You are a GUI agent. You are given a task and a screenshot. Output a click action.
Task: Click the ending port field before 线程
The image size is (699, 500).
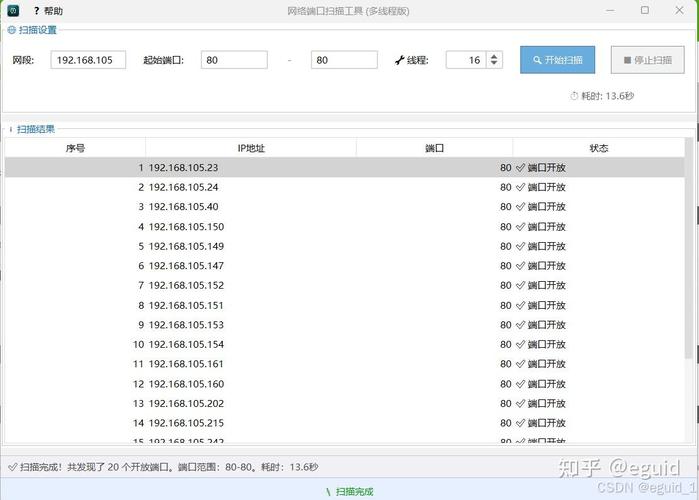pos(344,60)
